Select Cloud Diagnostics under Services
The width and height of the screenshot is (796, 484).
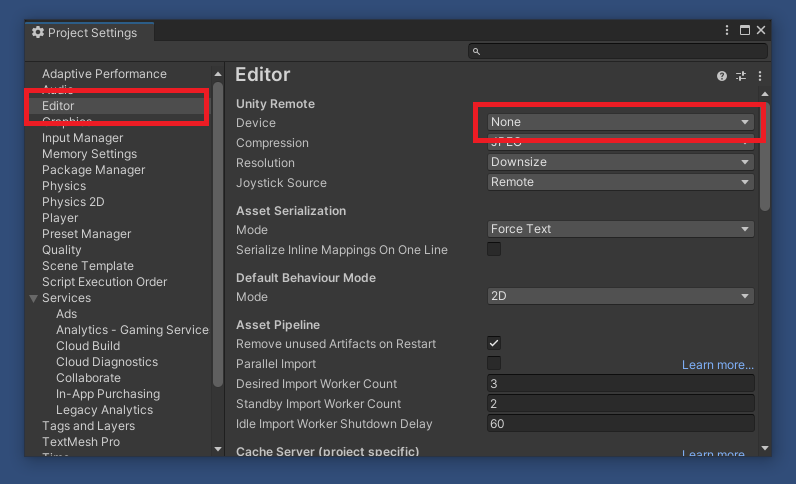click(107, 362)
